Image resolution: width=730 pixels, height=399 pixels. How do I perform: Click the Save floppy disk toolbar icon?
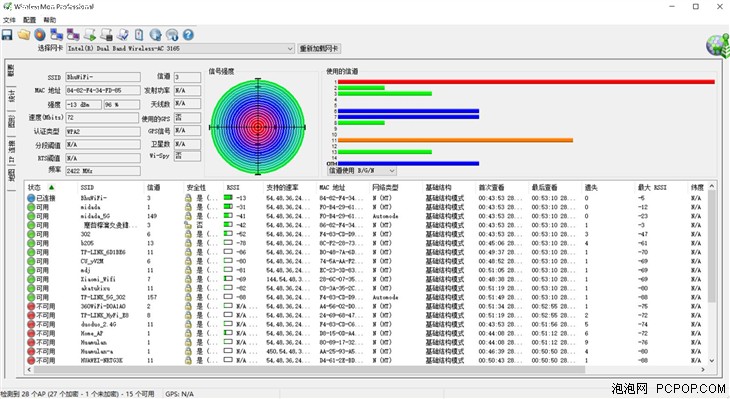(7, 34)
